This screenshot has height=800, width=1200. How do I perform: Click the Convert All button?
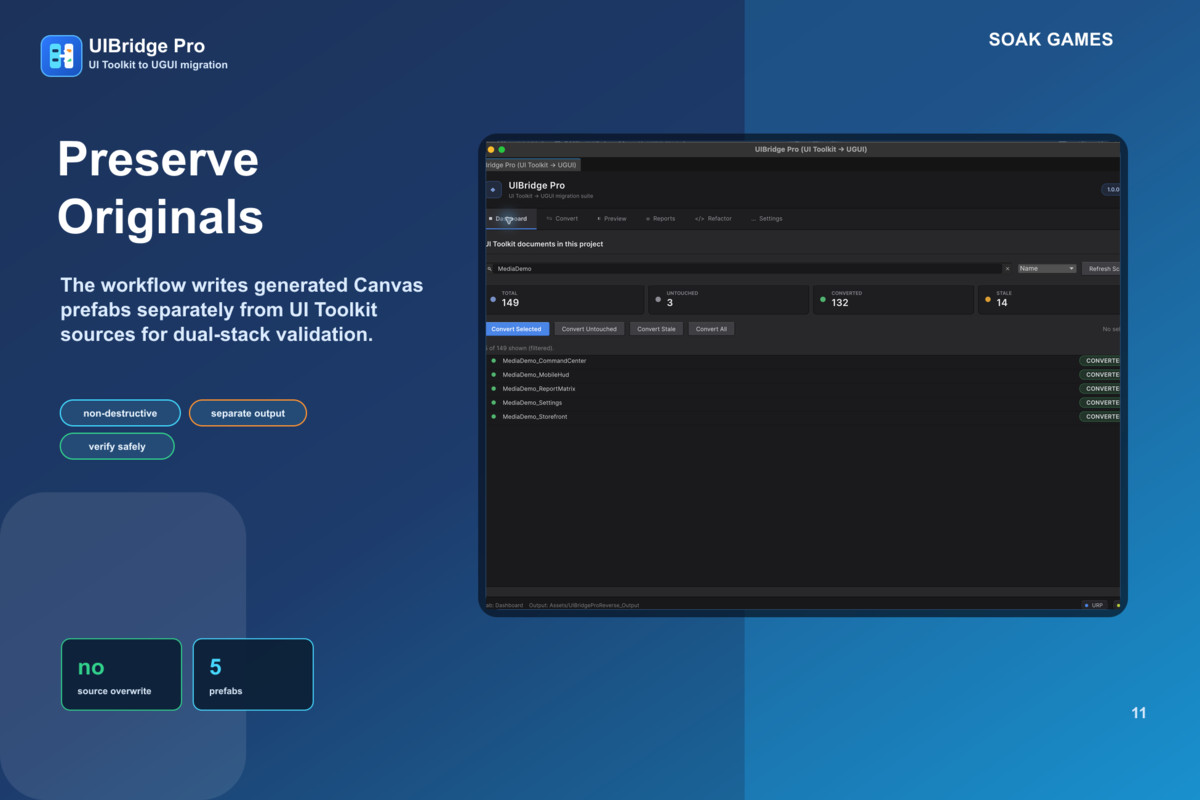[x=711, y=329]
